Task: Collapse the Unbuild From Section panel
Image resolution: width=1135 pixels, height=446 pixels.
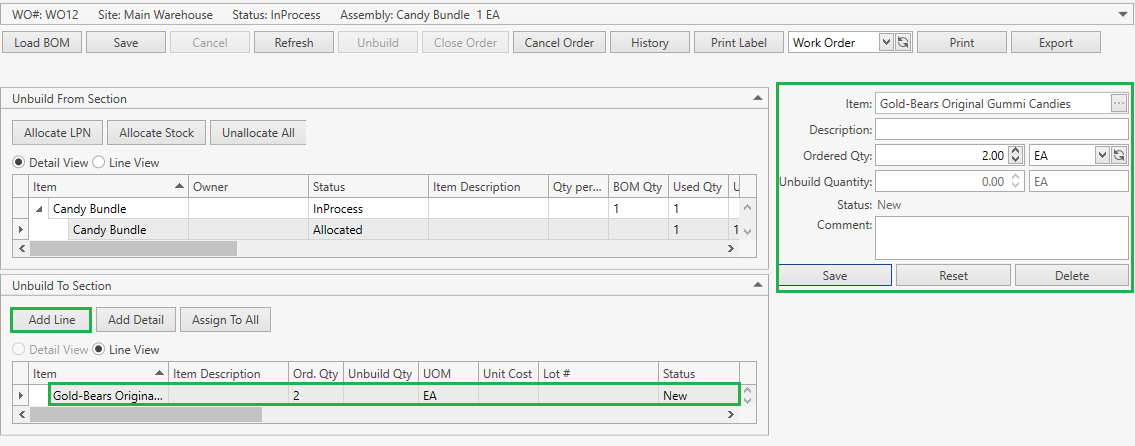Action: pyautogui.click(x=757, y=98)
